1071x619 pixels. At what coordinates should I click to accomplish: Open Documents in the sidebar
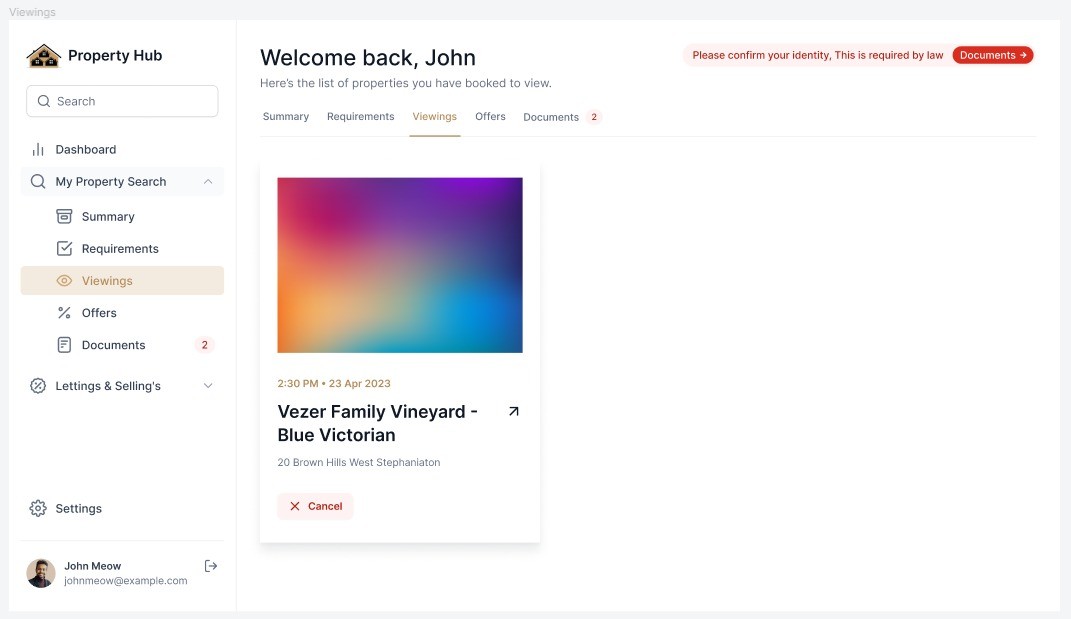(x=122, y=345)
